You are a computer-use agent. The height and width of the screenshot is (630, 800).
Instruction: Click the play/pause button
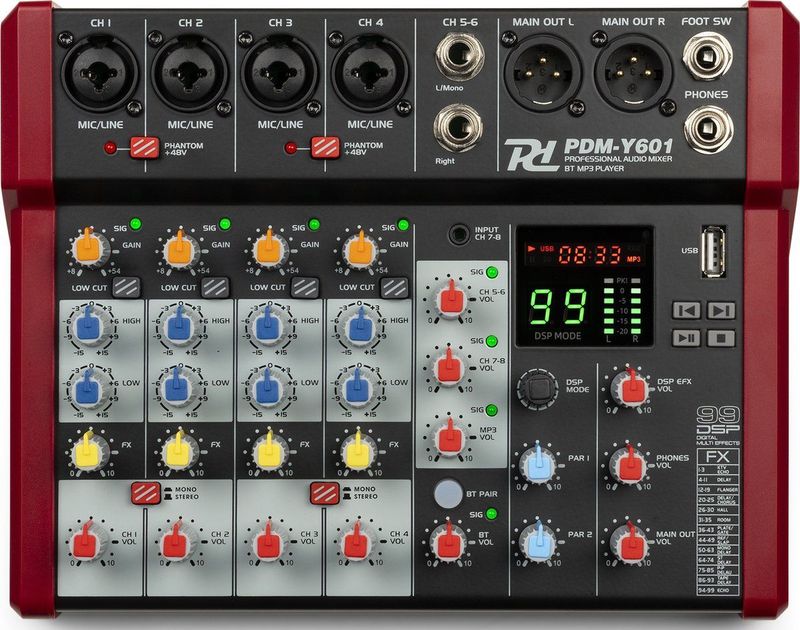click(x=686, y=338)
